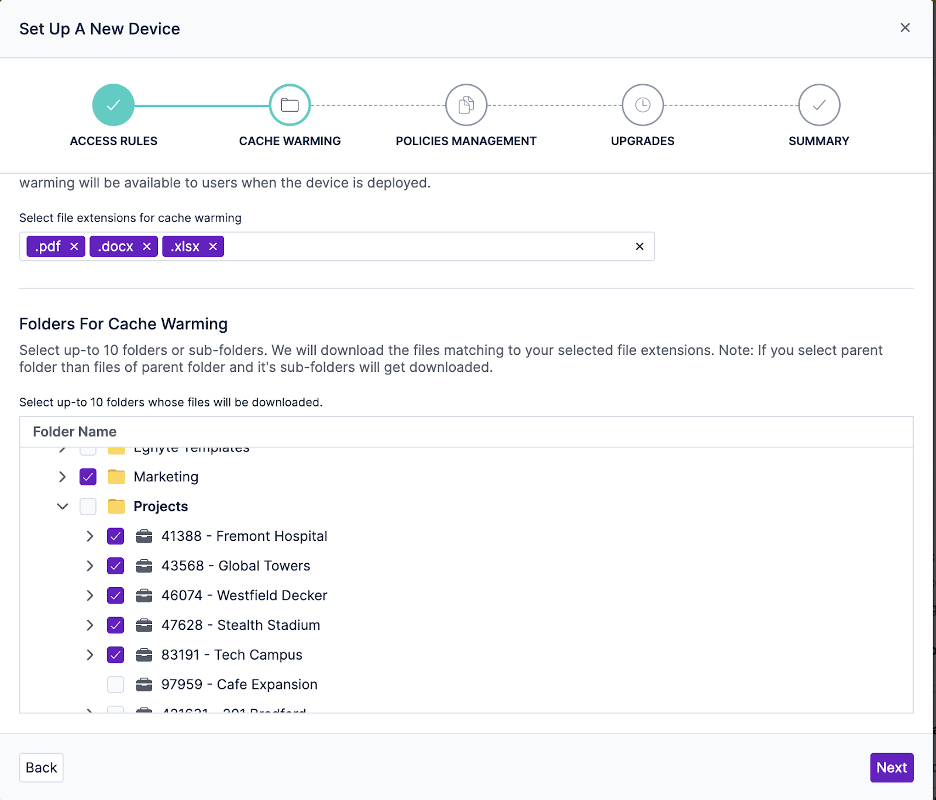The width and height of the screenshot is (936, 800).
Task: Expand 83191 - Tech Campus folder
Action: click(x=90, y=655)
